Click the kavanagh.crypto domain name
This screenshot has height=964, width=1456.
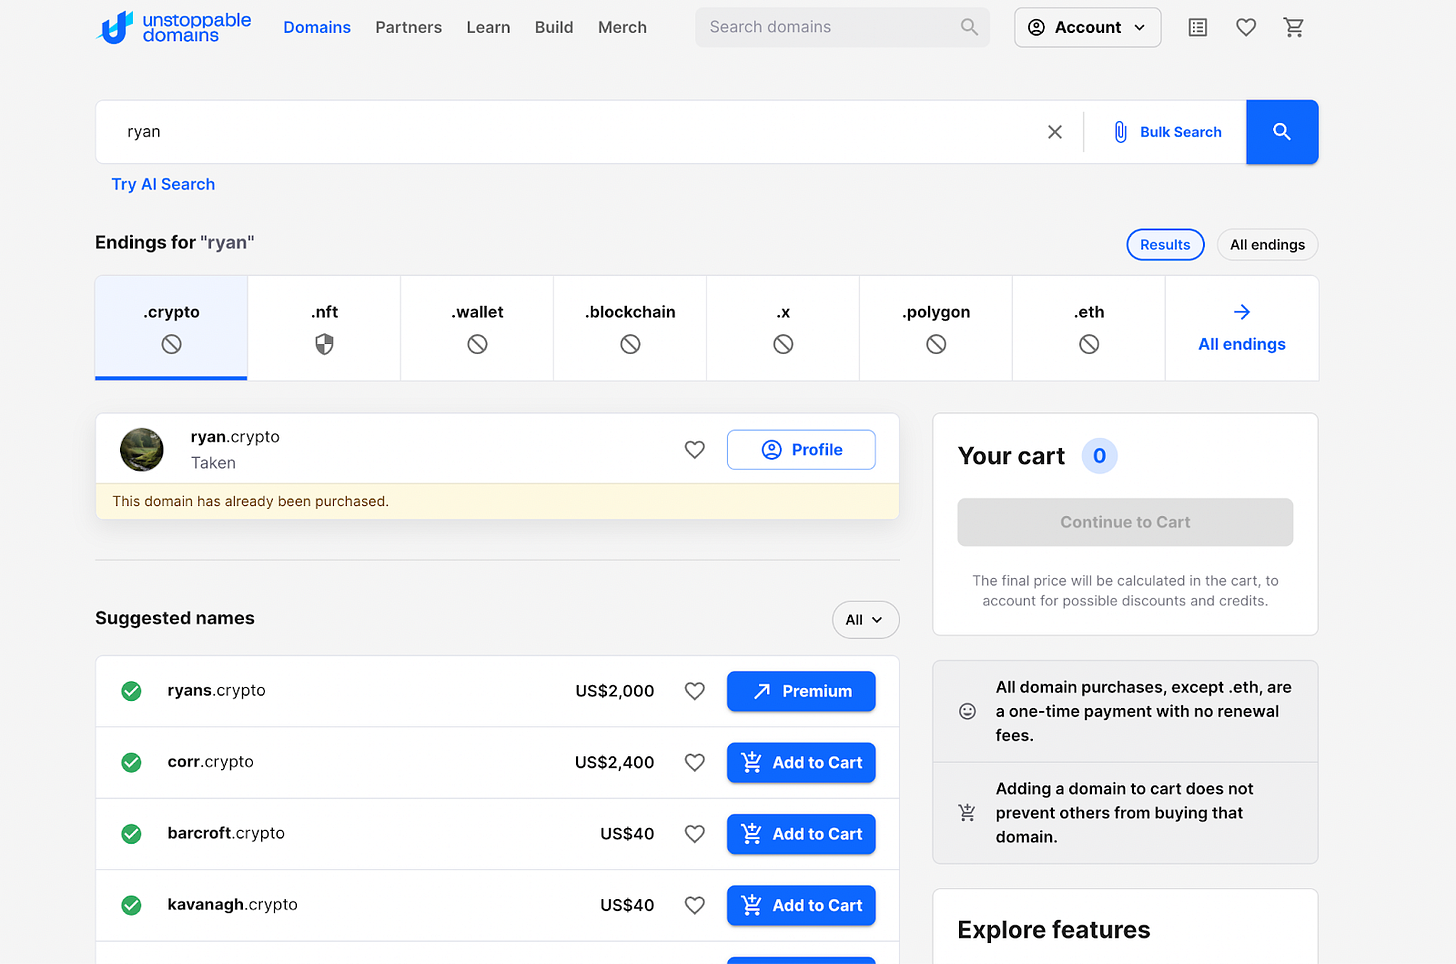click(232, 904)
